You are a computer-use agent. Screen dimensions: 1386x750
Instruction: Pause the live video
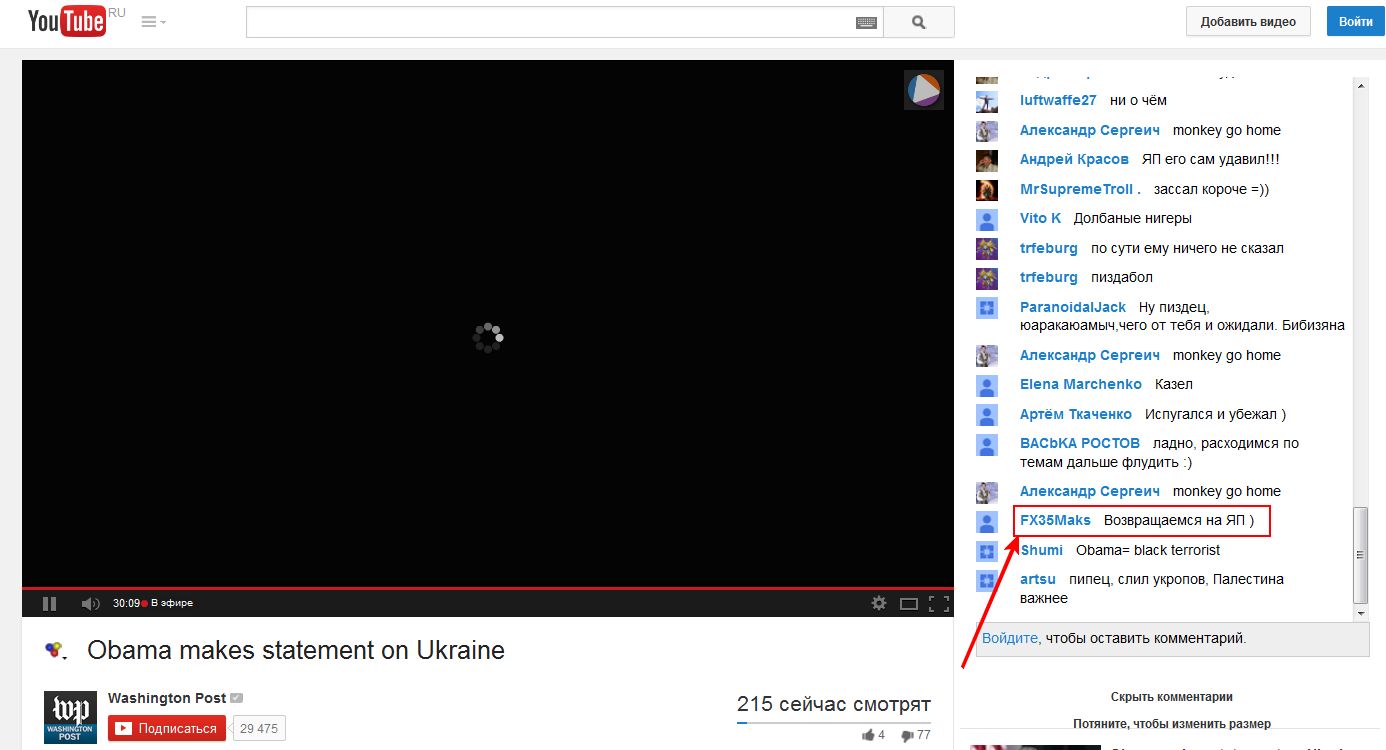coord(49,603)
